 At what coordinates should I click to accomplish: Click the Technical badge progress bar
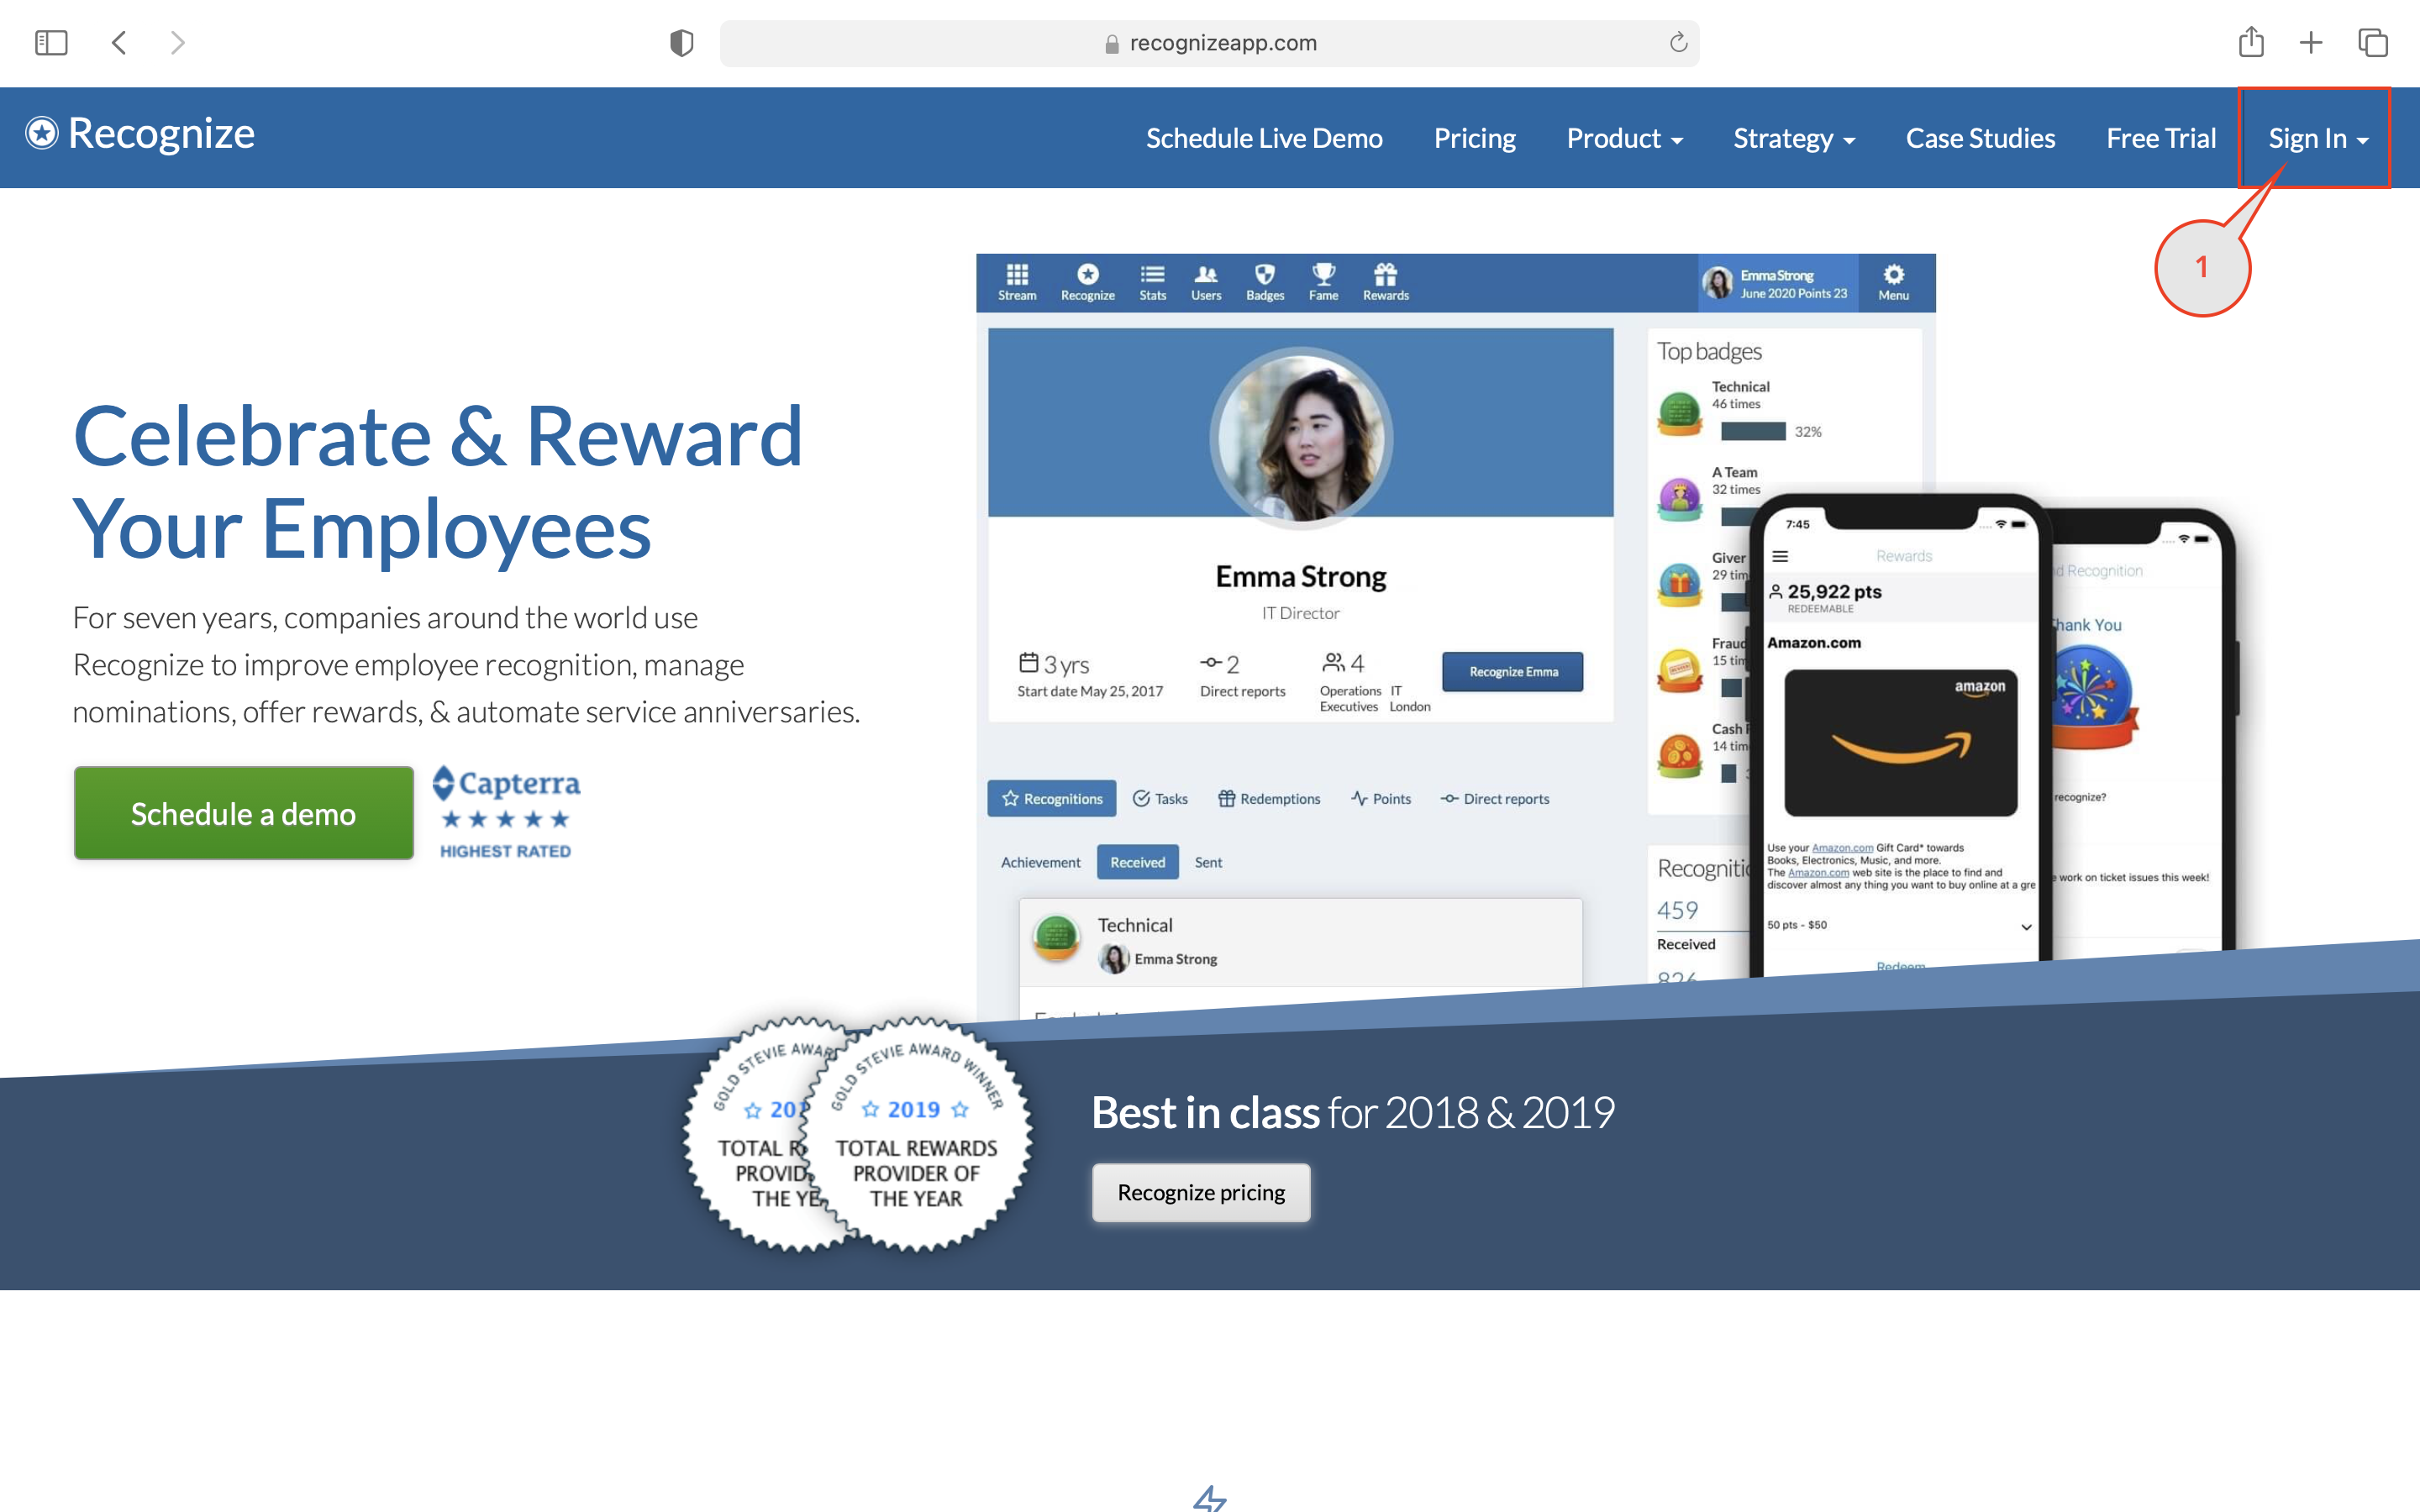(1753, 431)
